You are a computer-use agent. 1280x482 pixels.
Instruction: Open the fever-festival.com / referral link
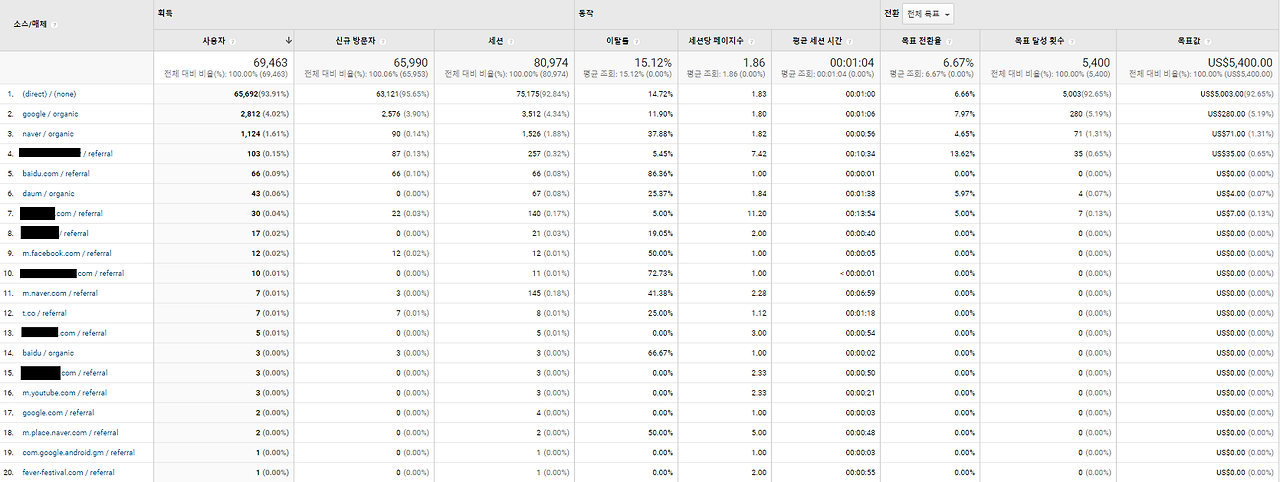pyautogui.click(x=68, y=472)
